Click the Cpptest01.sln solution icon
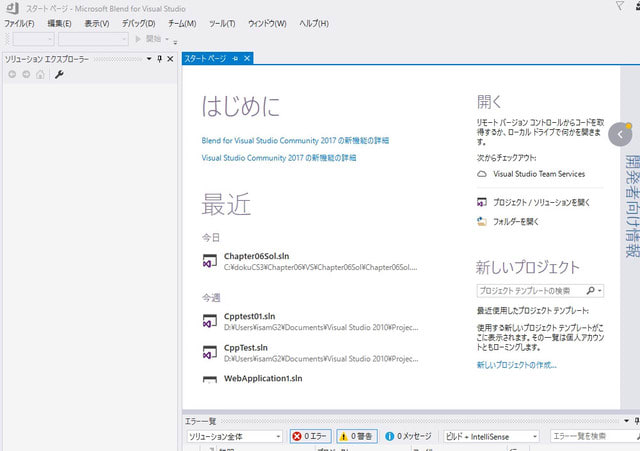The width and height of the screenshot is (640, 451). pyautogui.click(x=210, y=321)
